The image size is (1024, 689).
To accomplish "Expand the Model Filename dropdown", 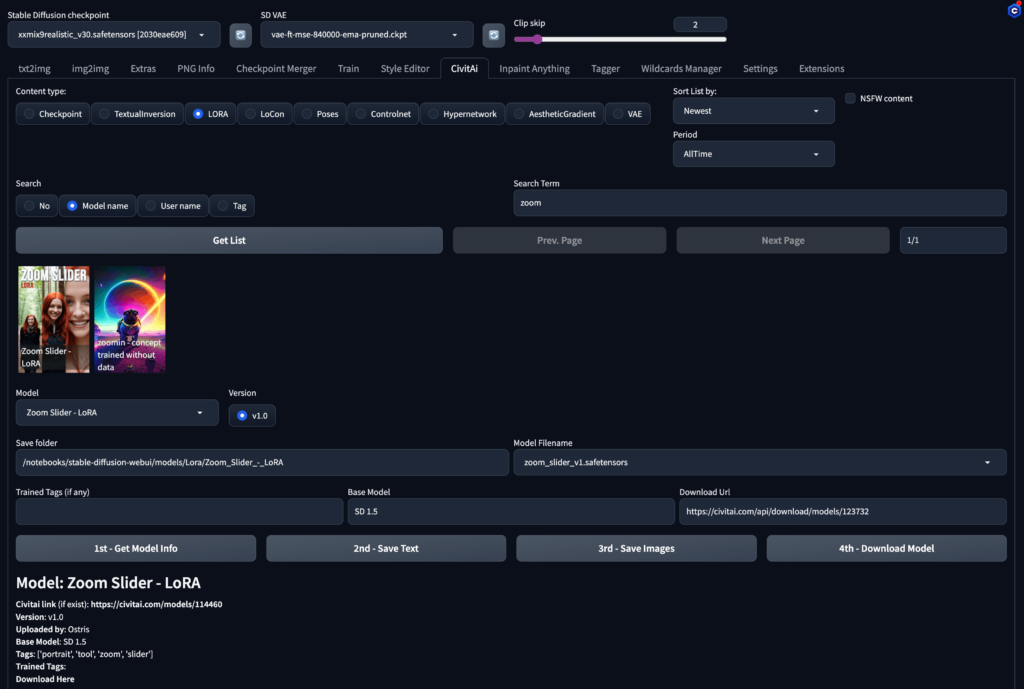I will pos(759,462).
